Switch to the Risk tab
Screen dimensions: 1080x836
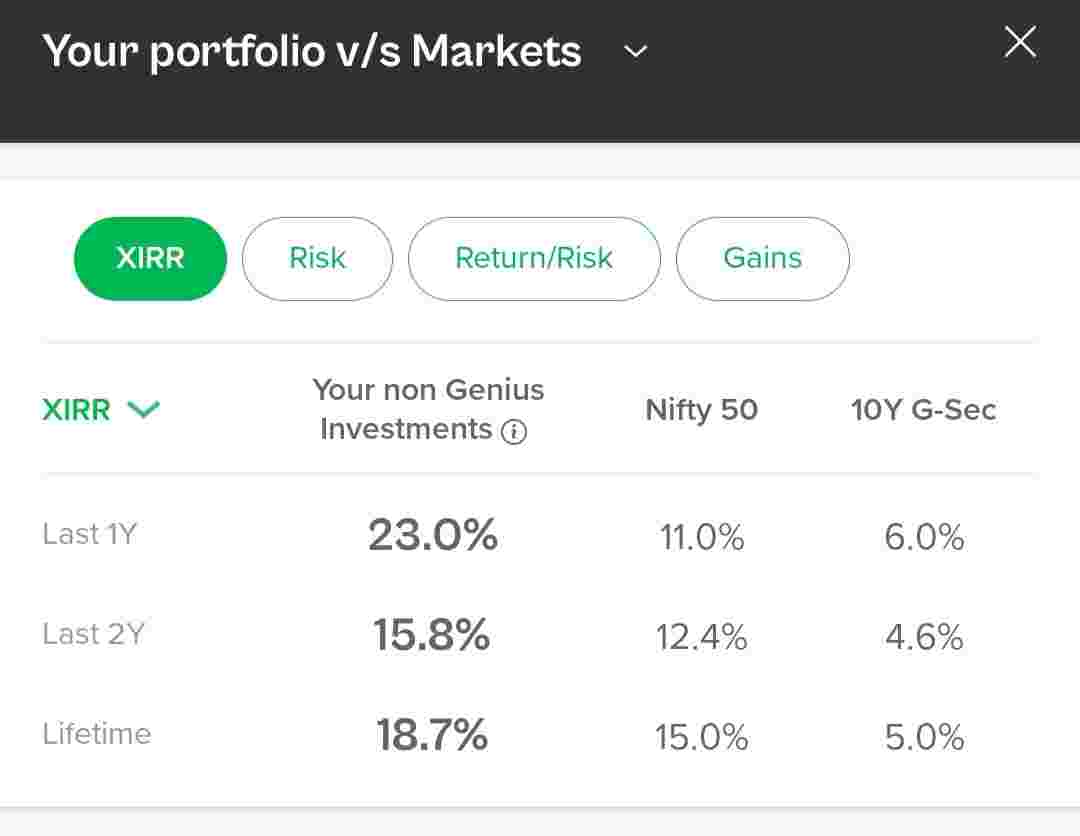(x=317, y=258)
